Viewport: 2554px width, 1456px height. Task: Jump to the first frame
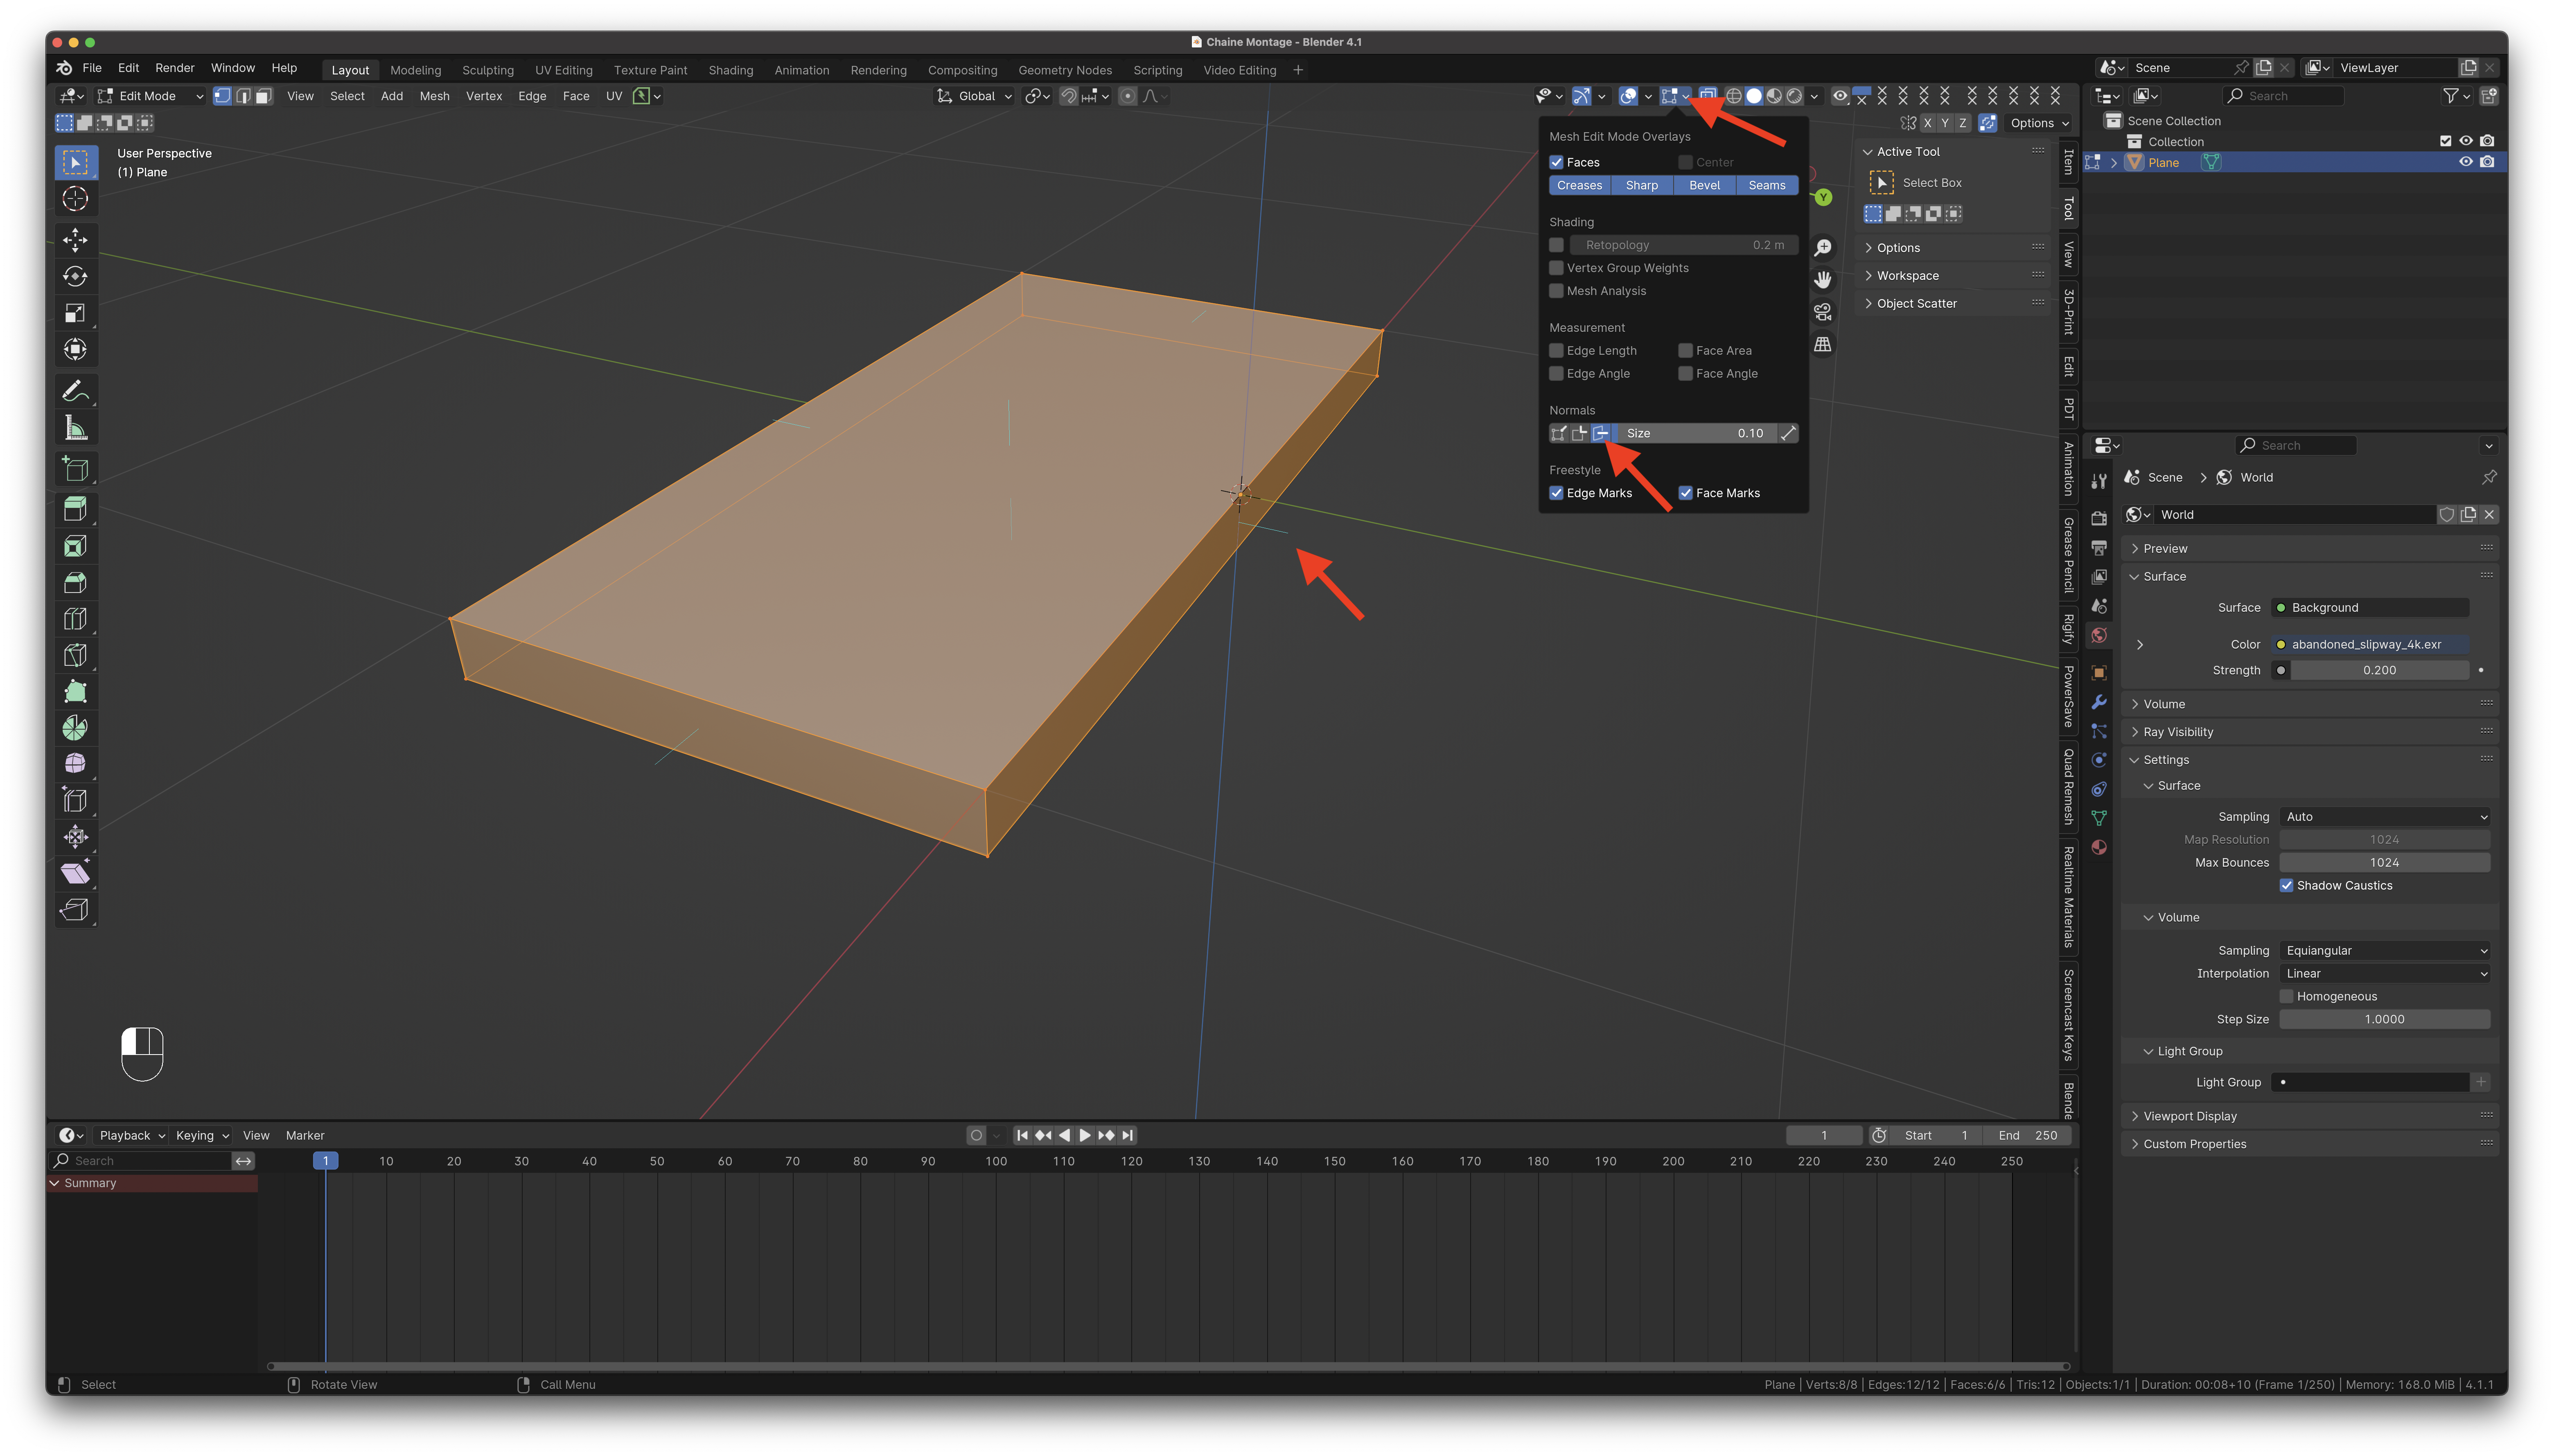[1022, 1136]
